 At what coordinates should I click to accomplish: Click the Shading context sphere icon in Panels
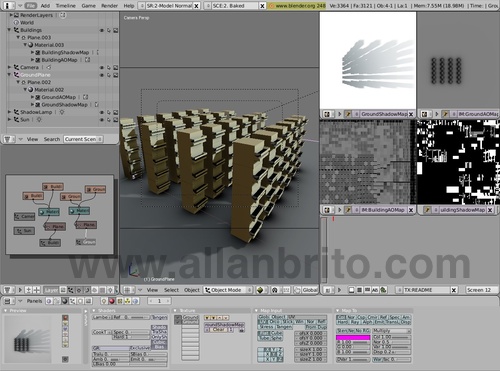pyautogui.click(x=64, y=301)
